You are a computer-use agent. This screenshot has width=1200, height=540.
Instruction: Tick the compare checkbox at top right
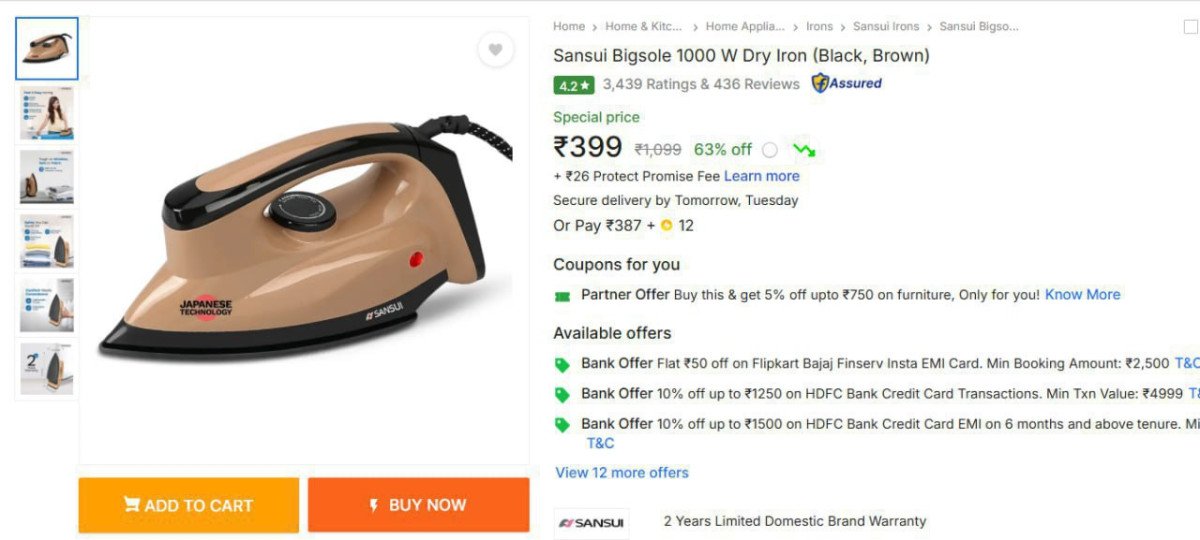[1190, 28]
